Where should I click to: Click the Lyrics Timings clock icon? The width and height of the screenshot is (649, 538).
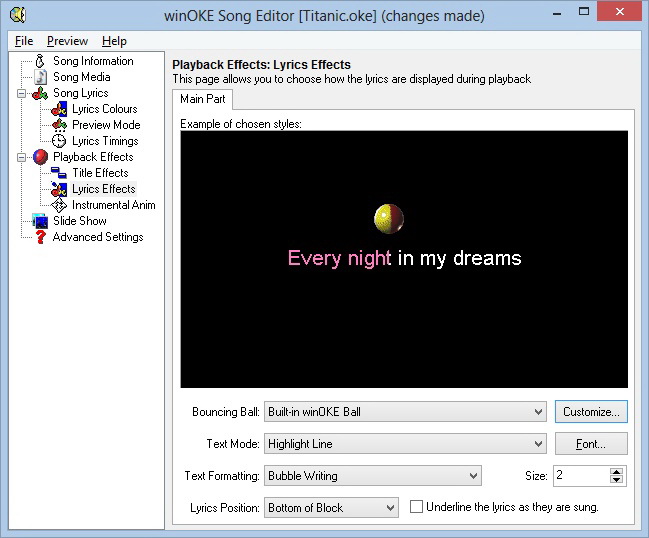59,141
